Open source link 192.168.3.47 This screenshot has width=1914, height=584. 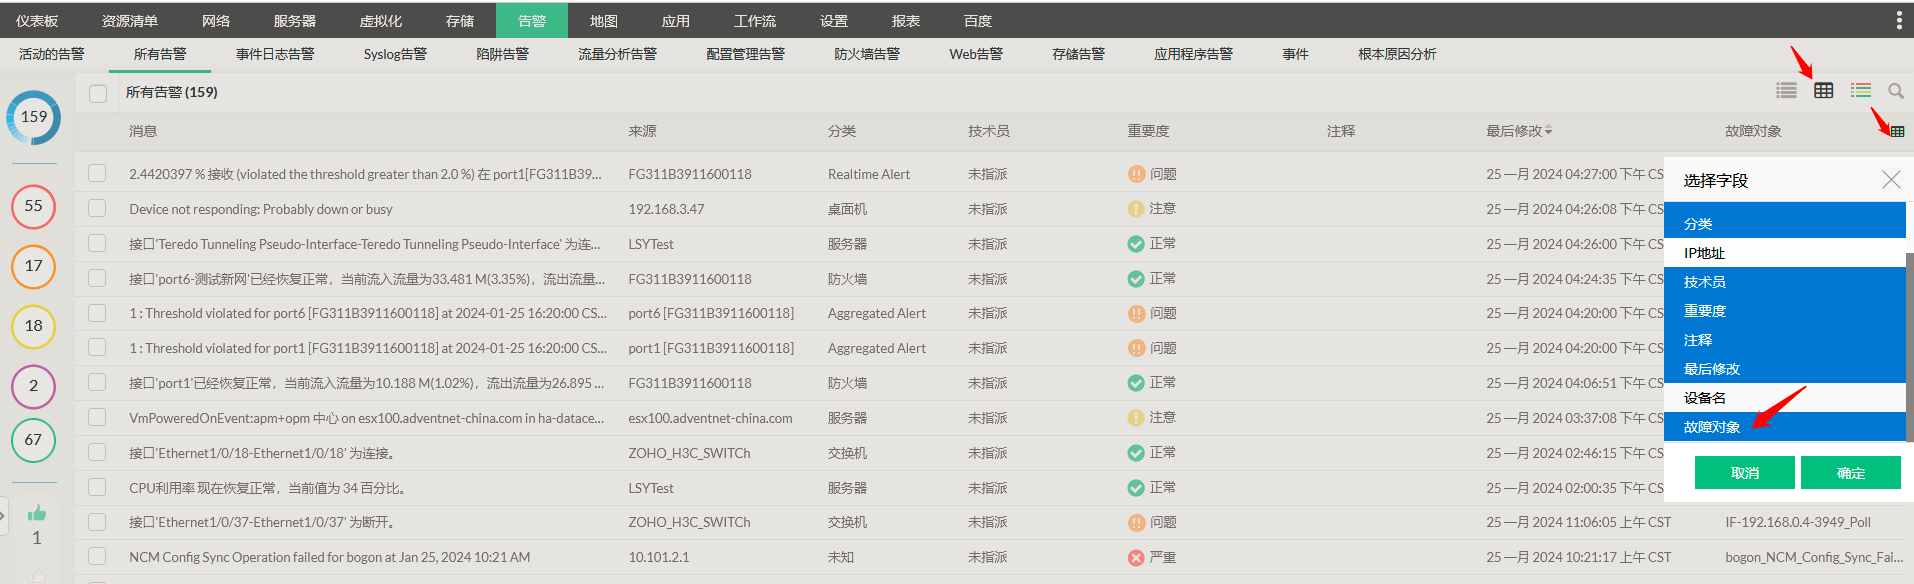tap(666, 209)
